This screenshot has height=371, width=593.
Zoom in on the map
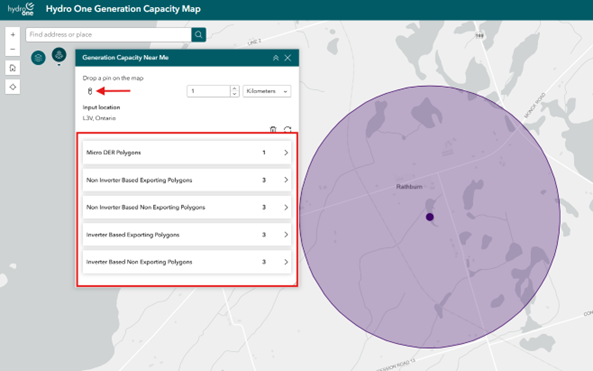click(12, 34)
